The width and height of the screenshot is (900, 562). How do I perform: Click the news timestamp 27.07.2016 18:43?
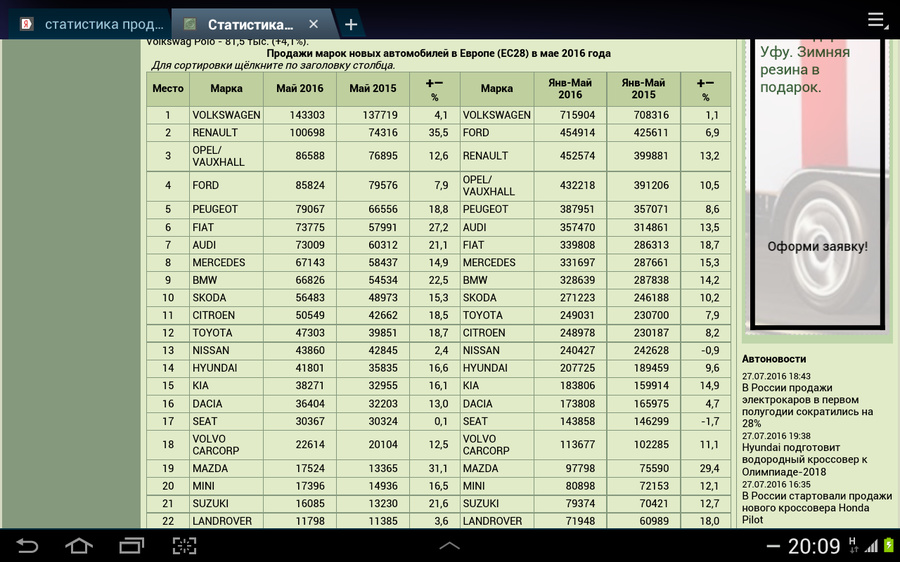[x=776, y=376]
